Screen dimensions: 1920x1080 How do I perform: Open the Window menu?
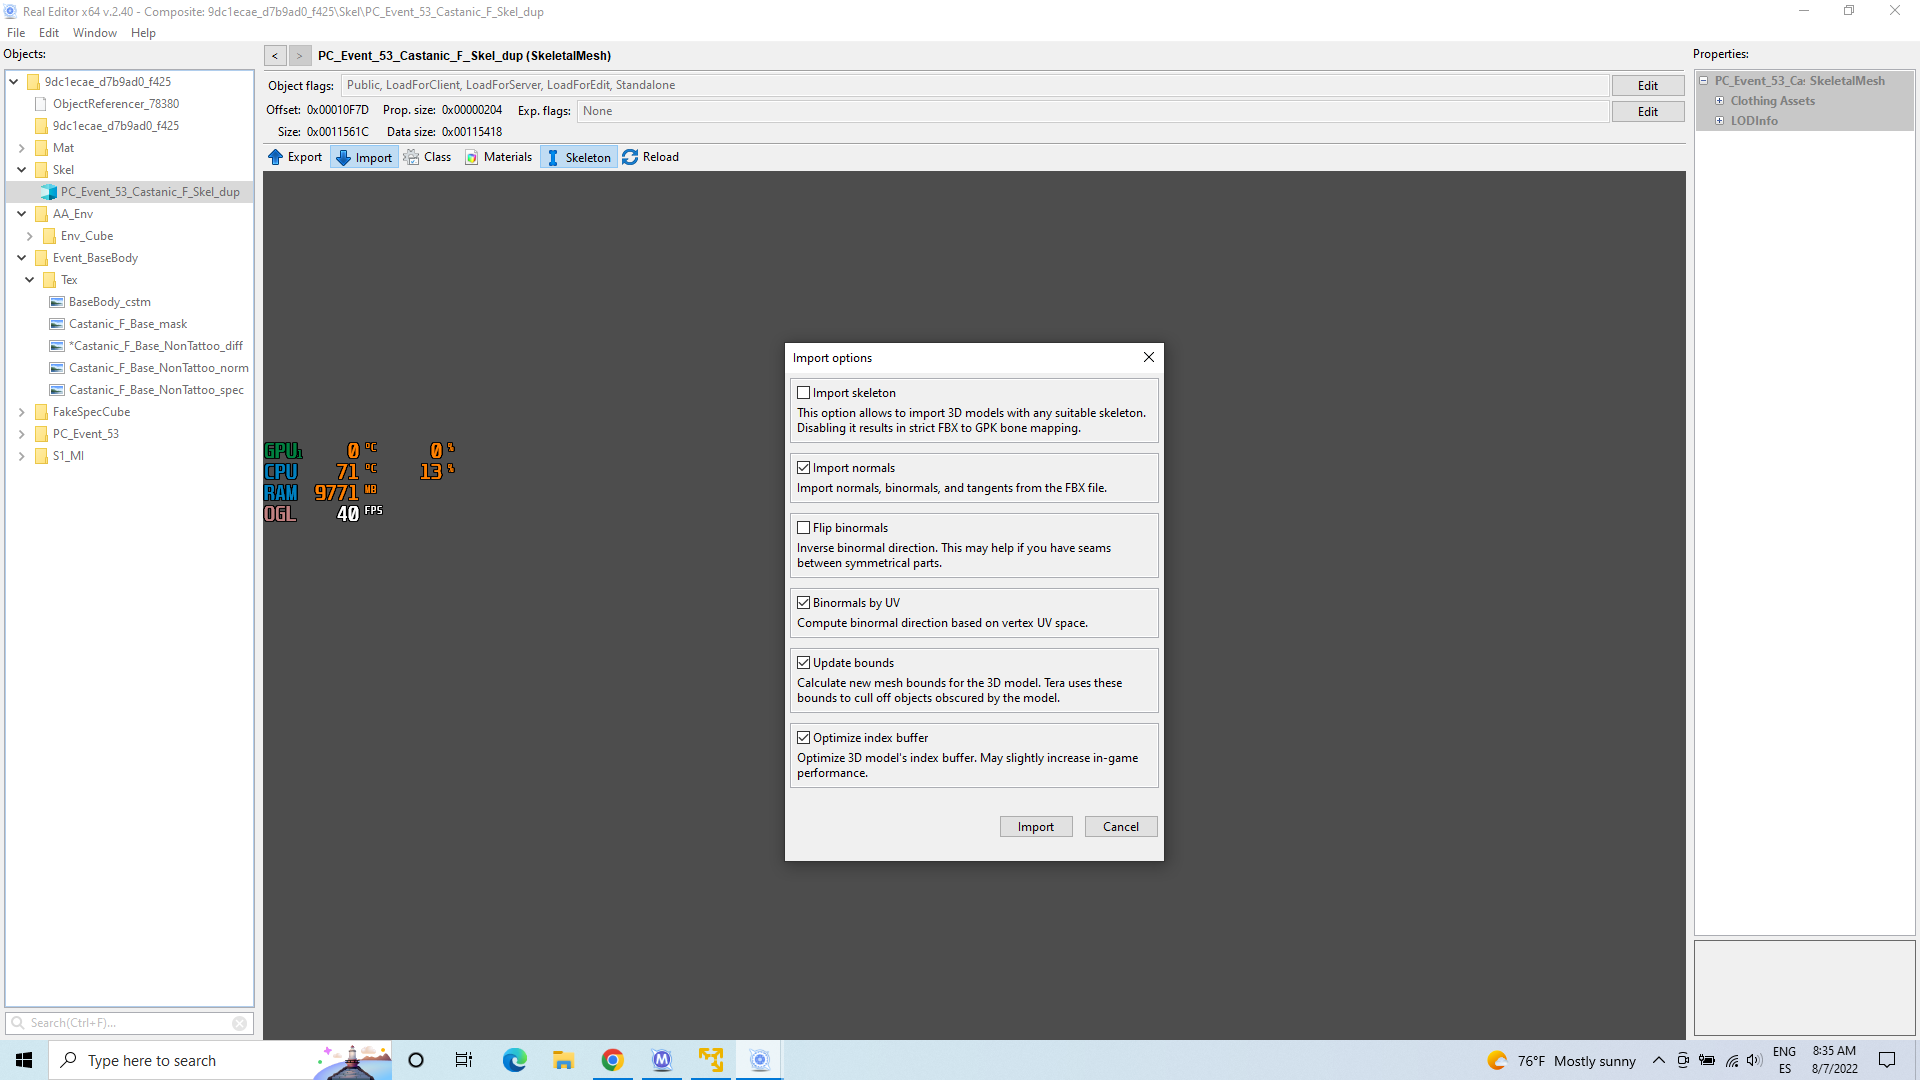94,33
